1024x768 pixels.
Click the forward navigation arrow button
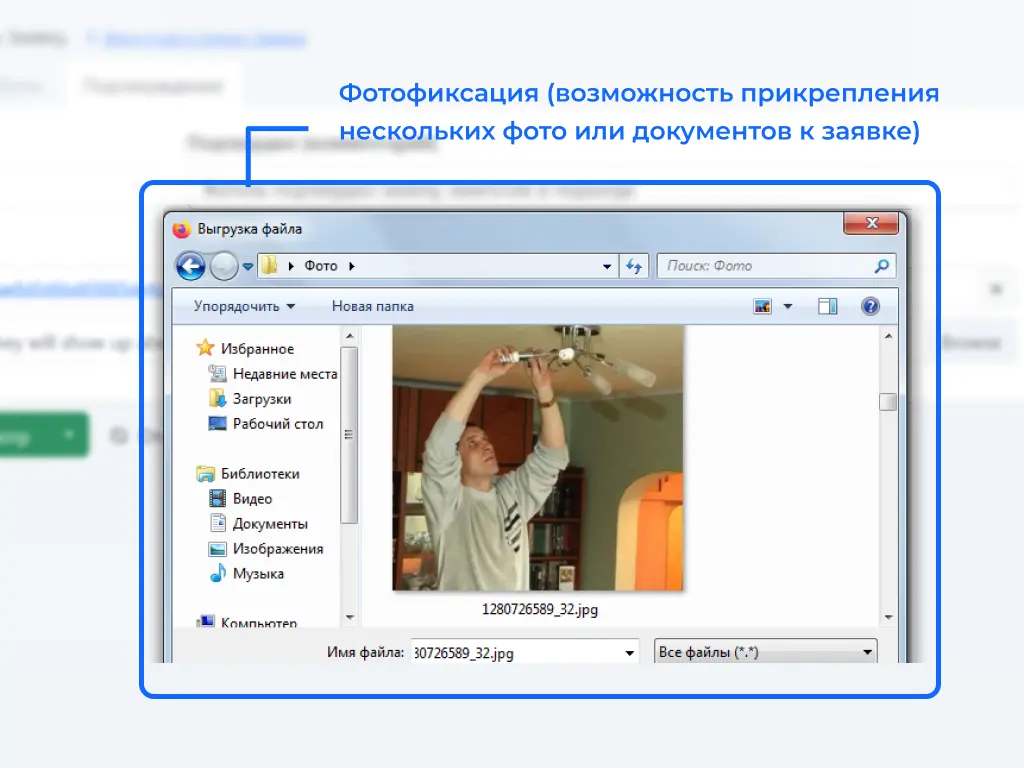224,266
